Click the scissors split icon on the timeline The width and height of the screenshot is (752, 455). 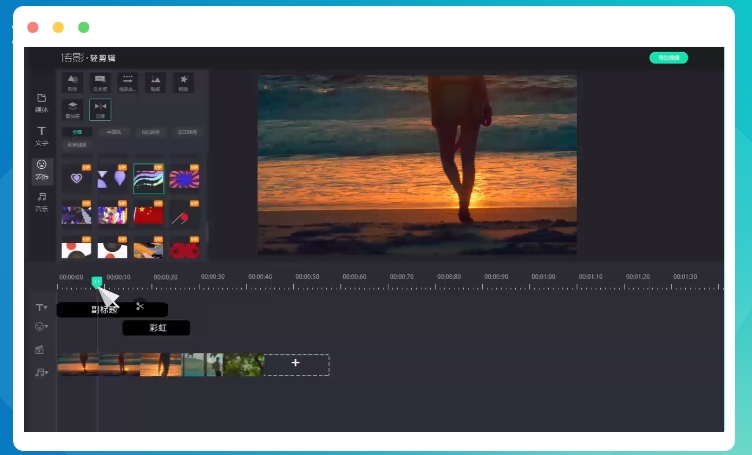(140, 307)
